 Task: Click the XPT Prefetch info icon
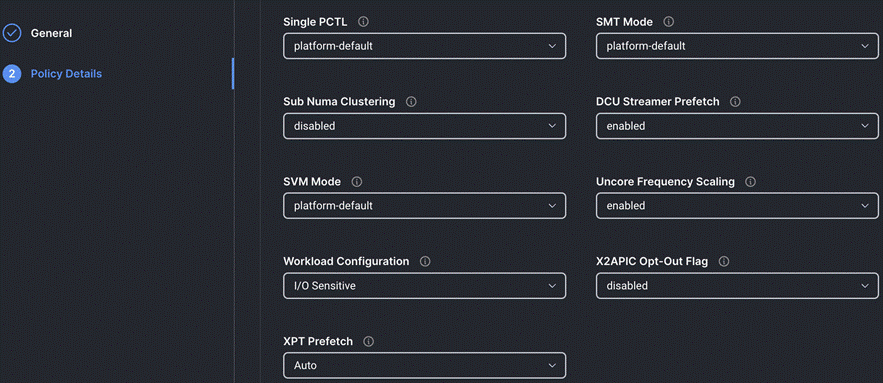coord(369,341)
